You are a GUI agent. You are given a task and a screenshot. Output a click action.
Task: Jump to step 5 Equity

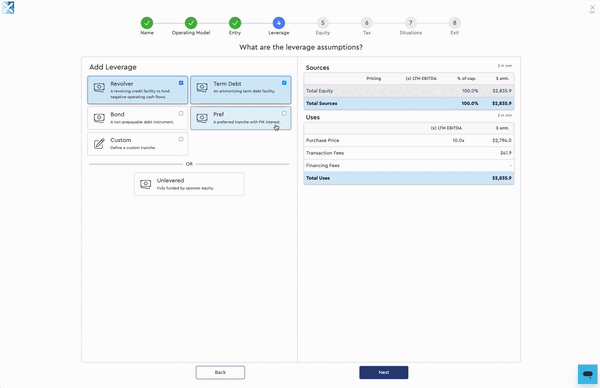pos(323,23)
